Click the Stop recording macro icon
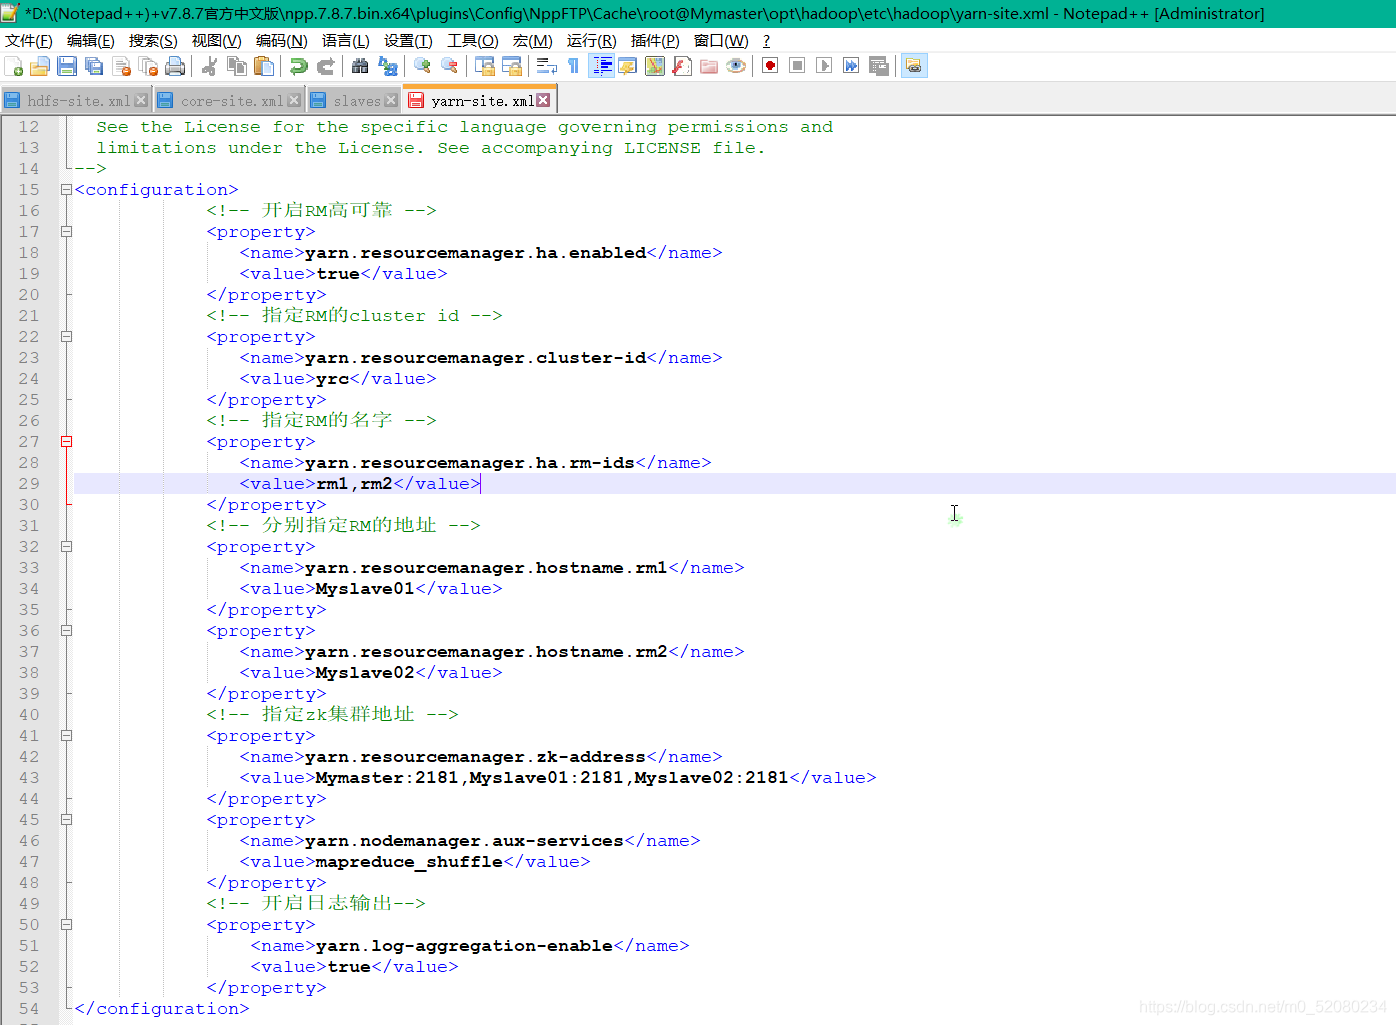The width and height of the screenshot is (1396, 1025). click(797, 66)
